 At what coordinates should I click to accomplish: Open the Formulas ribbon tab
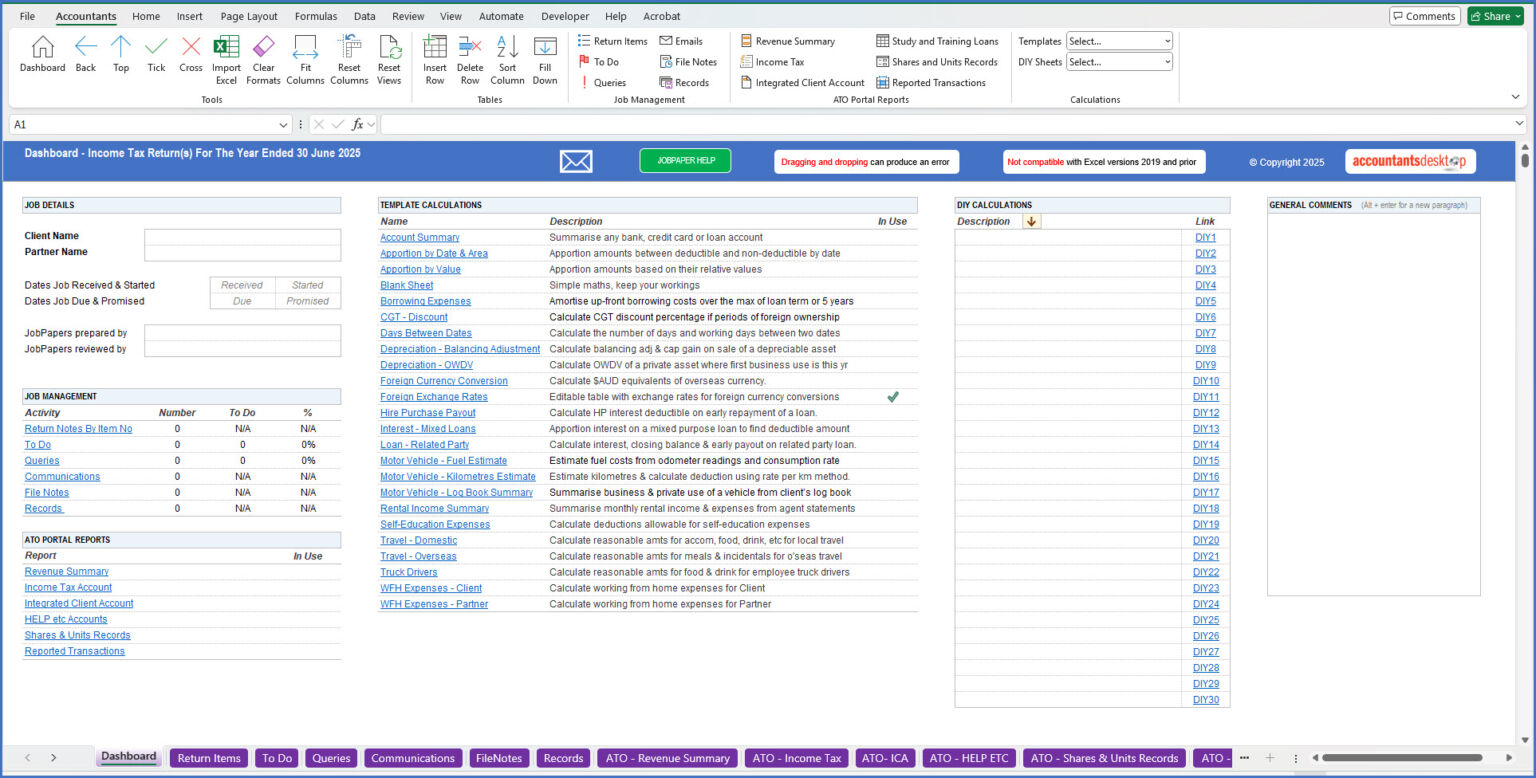(316, 16)
